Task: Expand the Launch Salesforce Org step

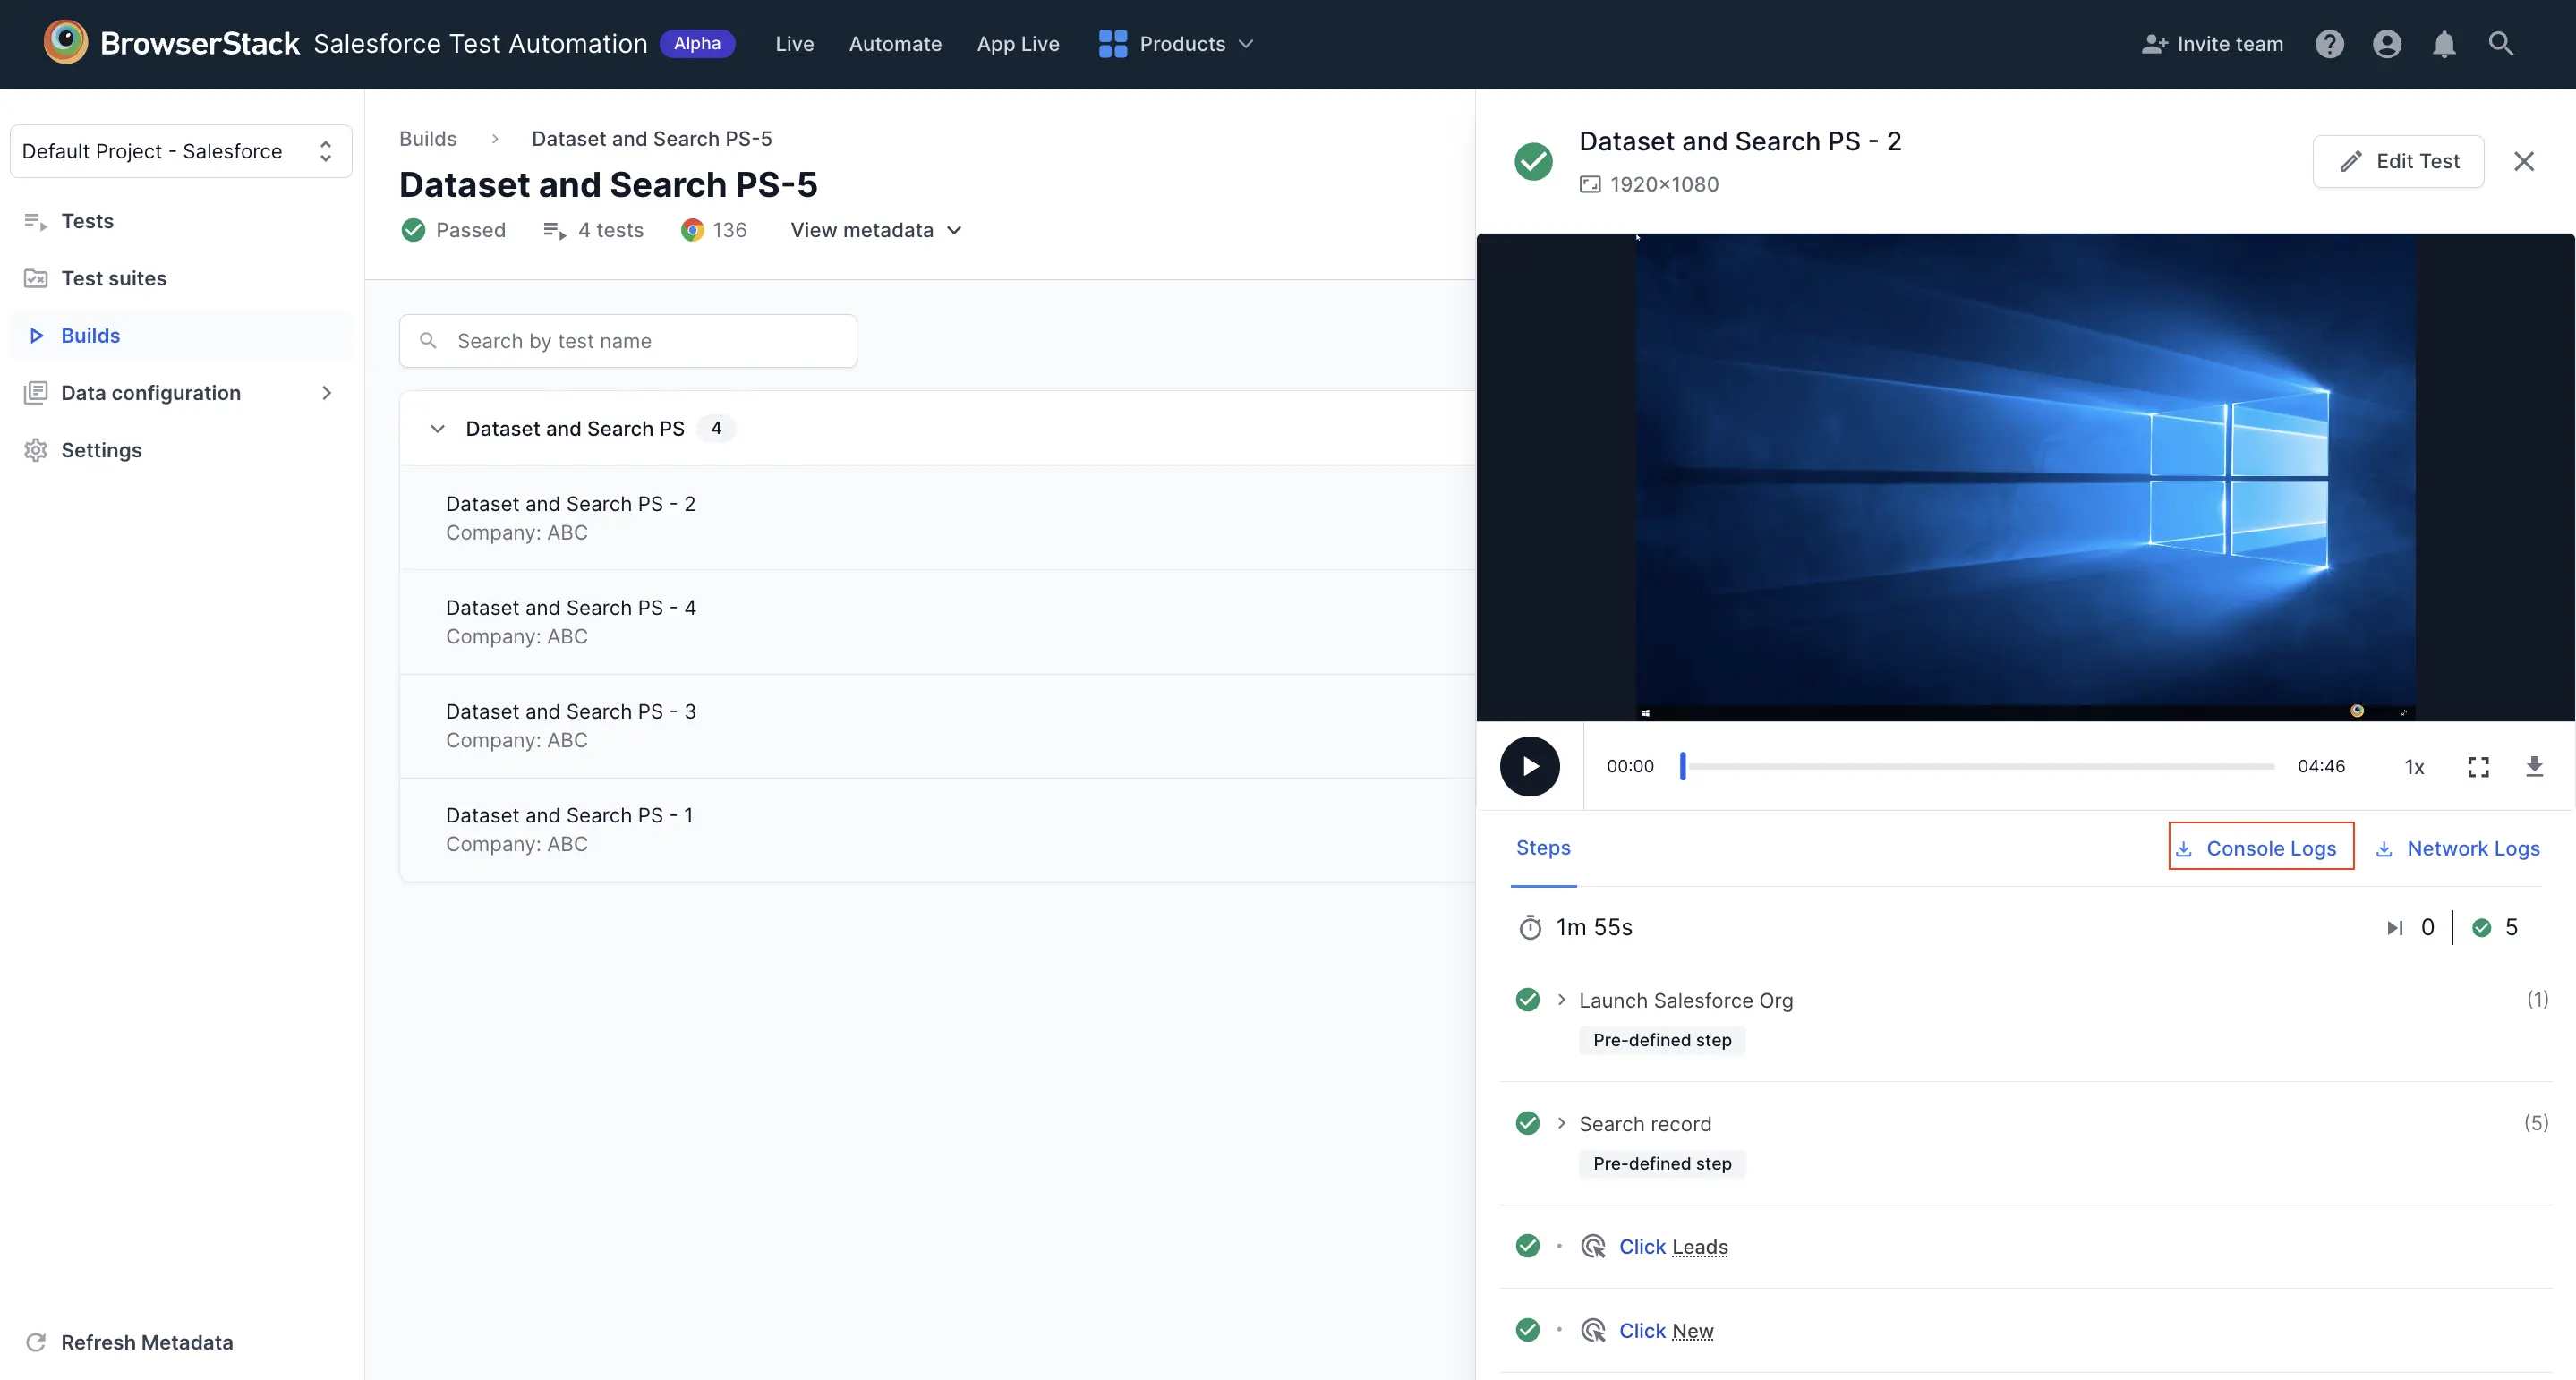Action: [x=1561, y=999]
